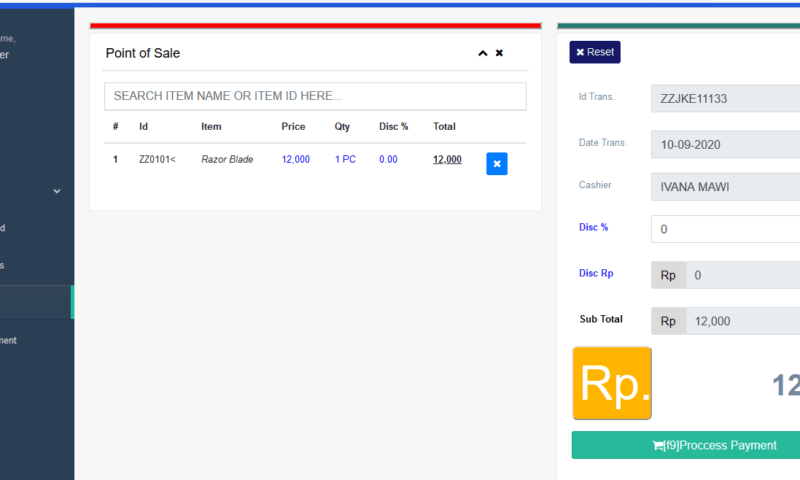
Task: Select the highlighted active sidebar menu item
Action: pos(37,303)
